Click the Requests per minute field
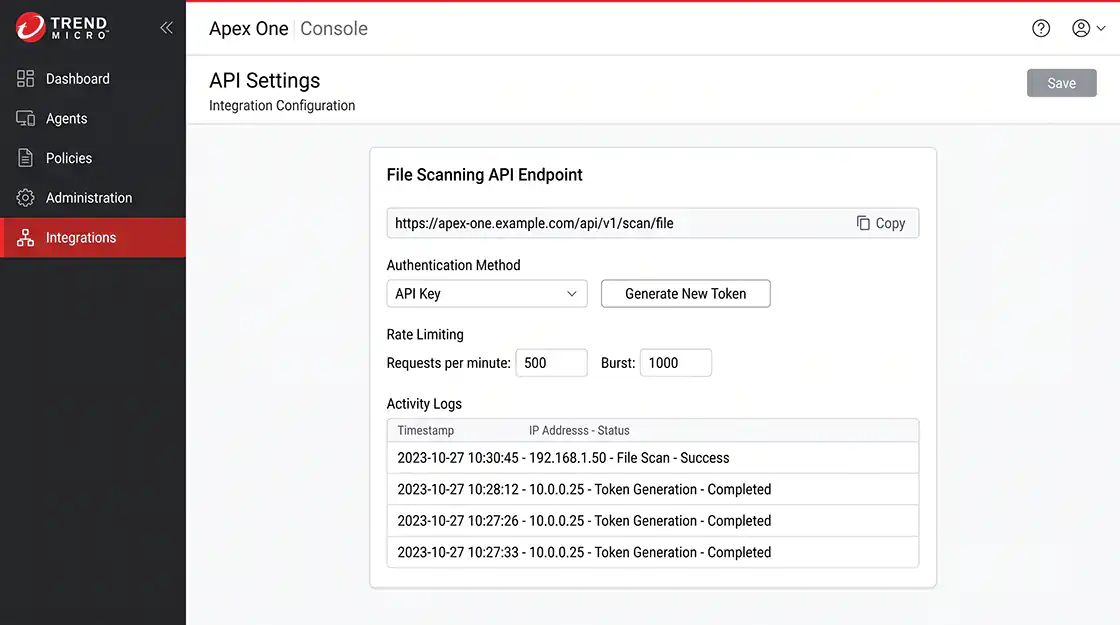The height and width of the screenshot is (625, 1120). click(x=551, y=363)
